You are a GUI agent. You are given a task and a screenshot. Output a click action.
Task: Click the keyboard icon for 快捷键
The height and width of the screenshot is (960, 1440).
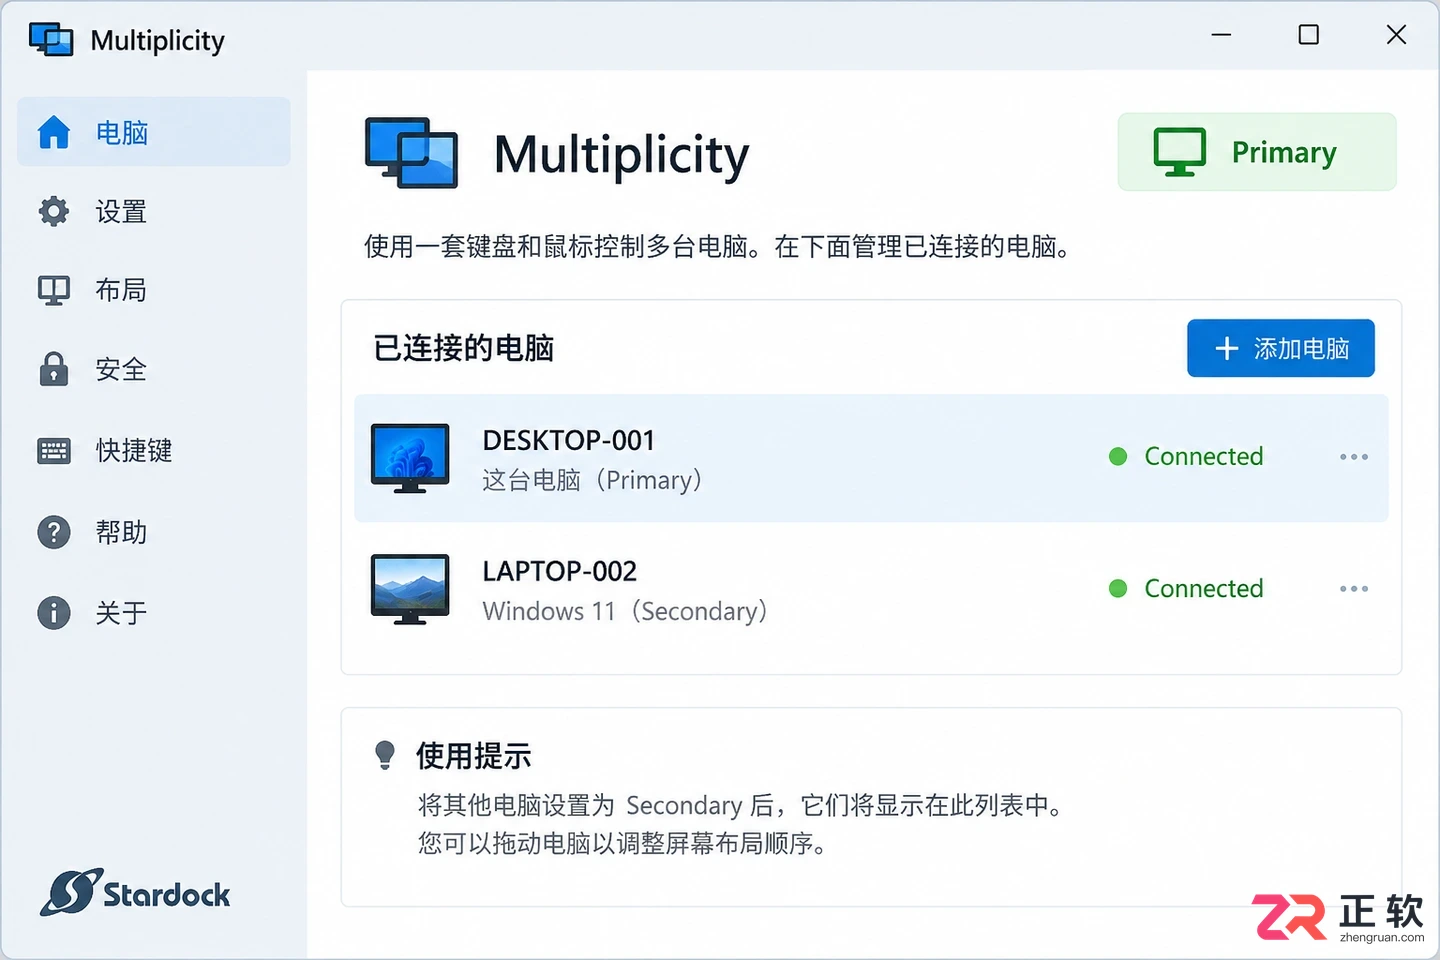pos(54,451)
